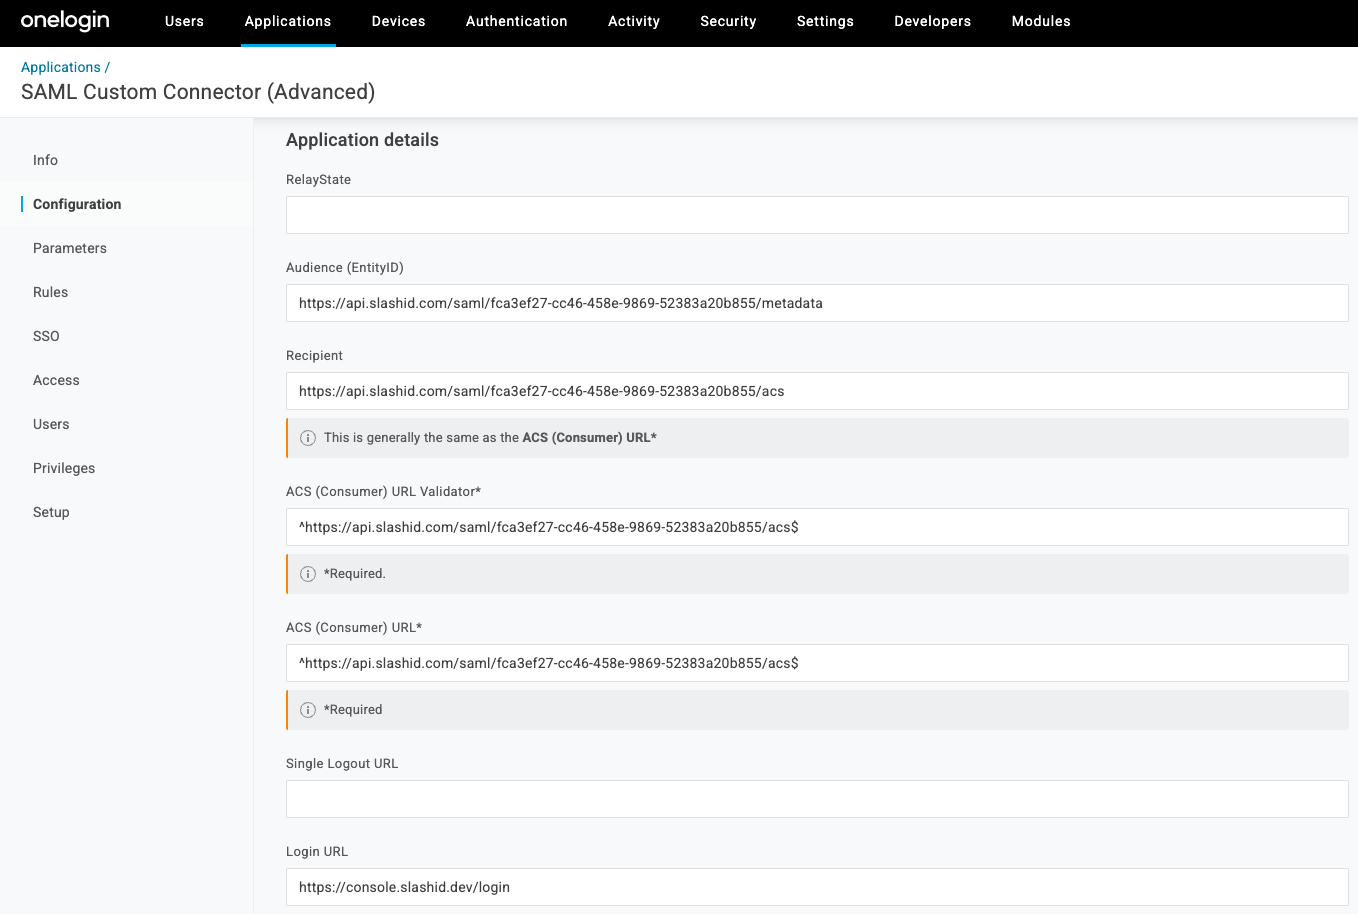This screenshot has width=1358, height=914.
Task: Open the SSO settings tab
Action: [46, 336]
